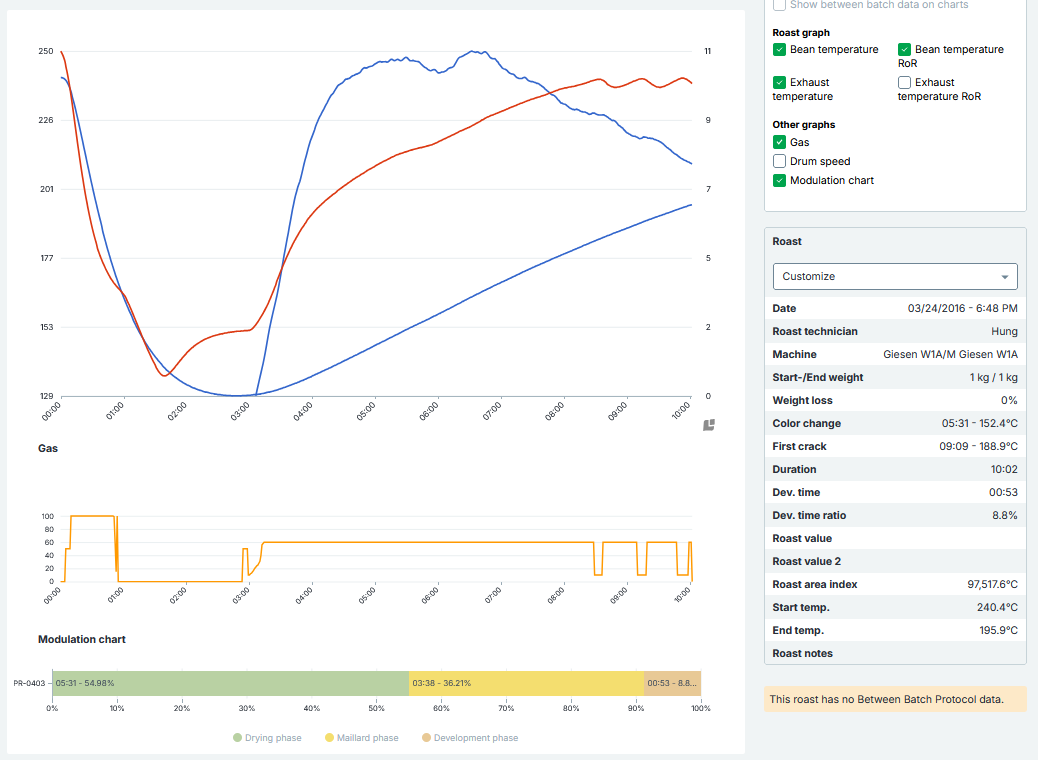Screen dimensions: 1038x760
Task: Click the PR-0403 modulation row label
Action: 31,683
